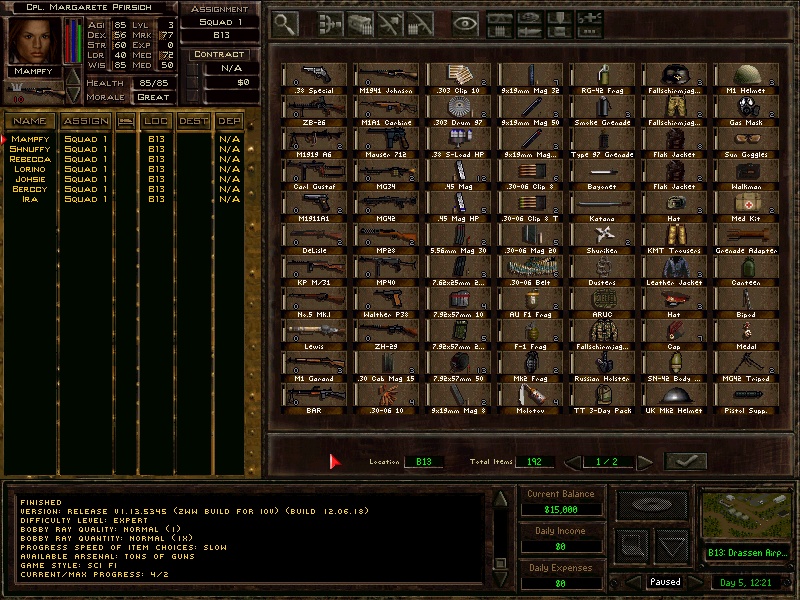
Task: Select the Katana item slot
Action: pos(602,207)
